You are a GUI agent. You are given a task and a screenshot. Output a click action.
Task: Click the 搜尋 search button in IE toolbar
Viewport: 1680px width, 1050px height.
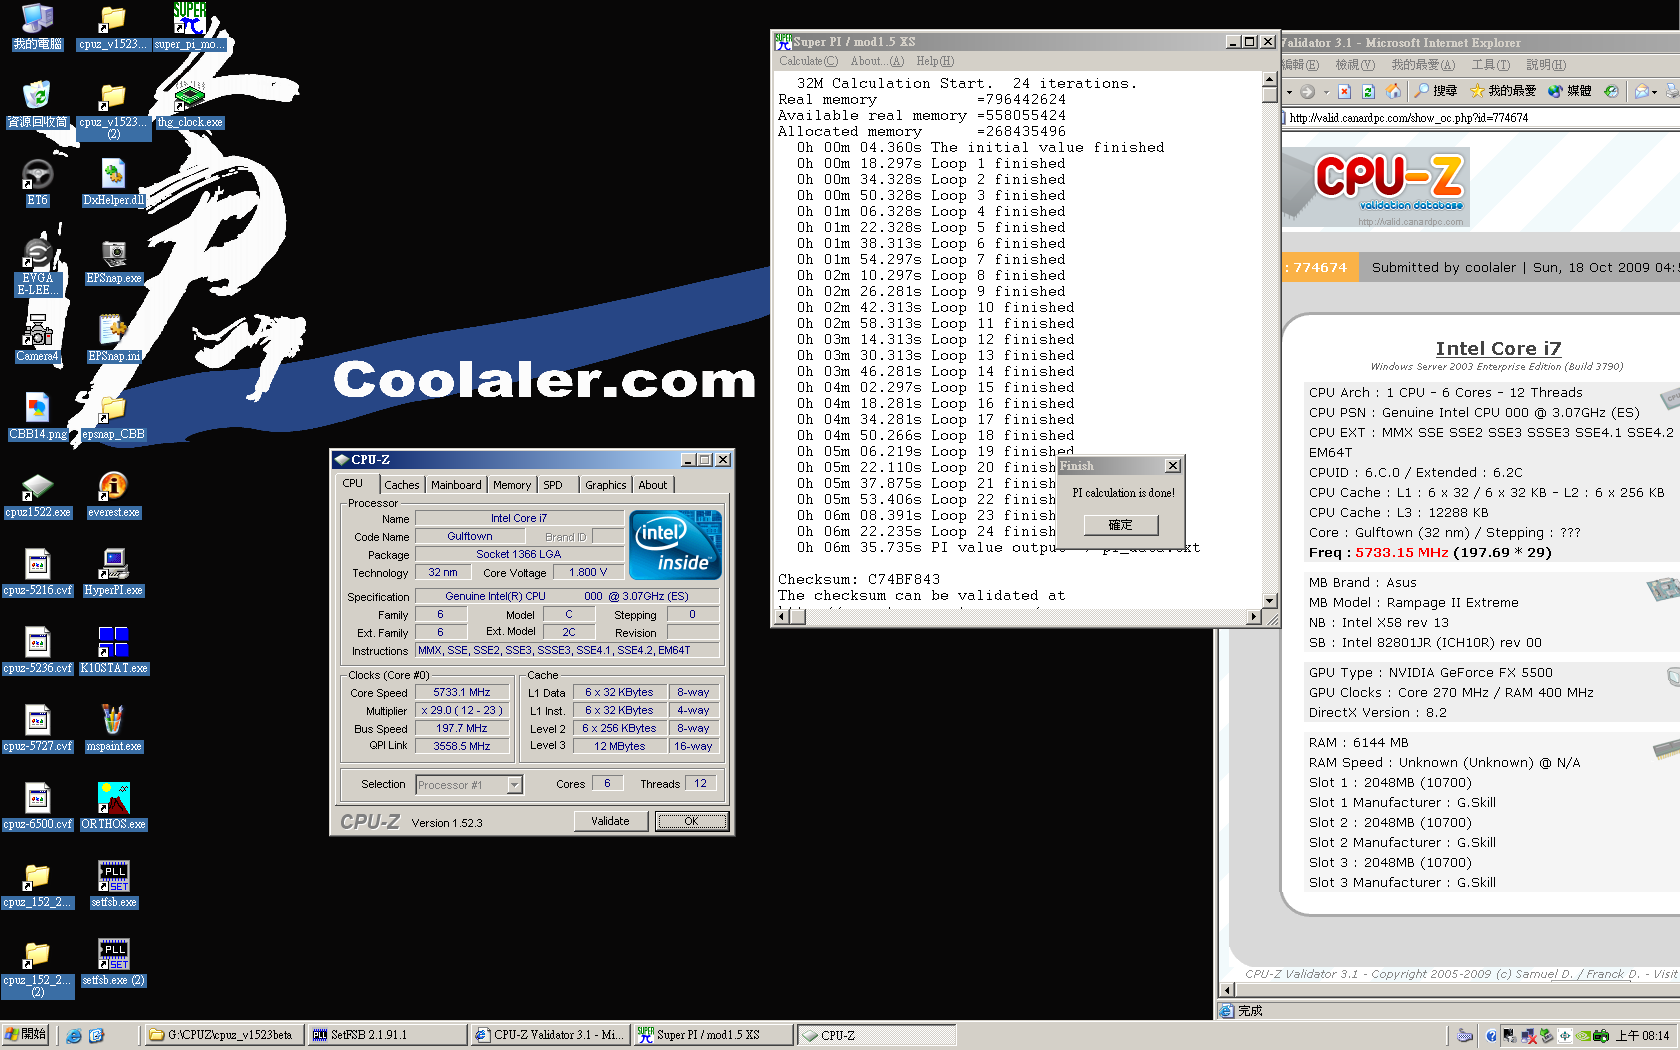[1435, 91]
